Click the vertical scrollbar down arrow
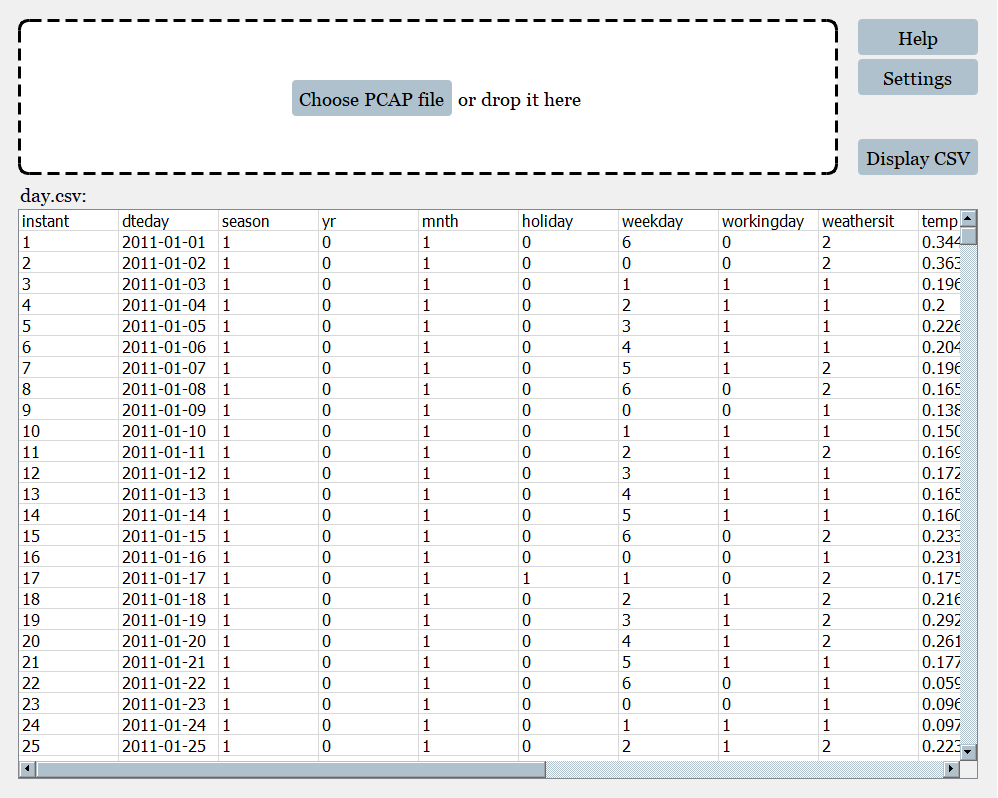Image resolution: width=998 pixels, height=798 pixels. [968, 751]
